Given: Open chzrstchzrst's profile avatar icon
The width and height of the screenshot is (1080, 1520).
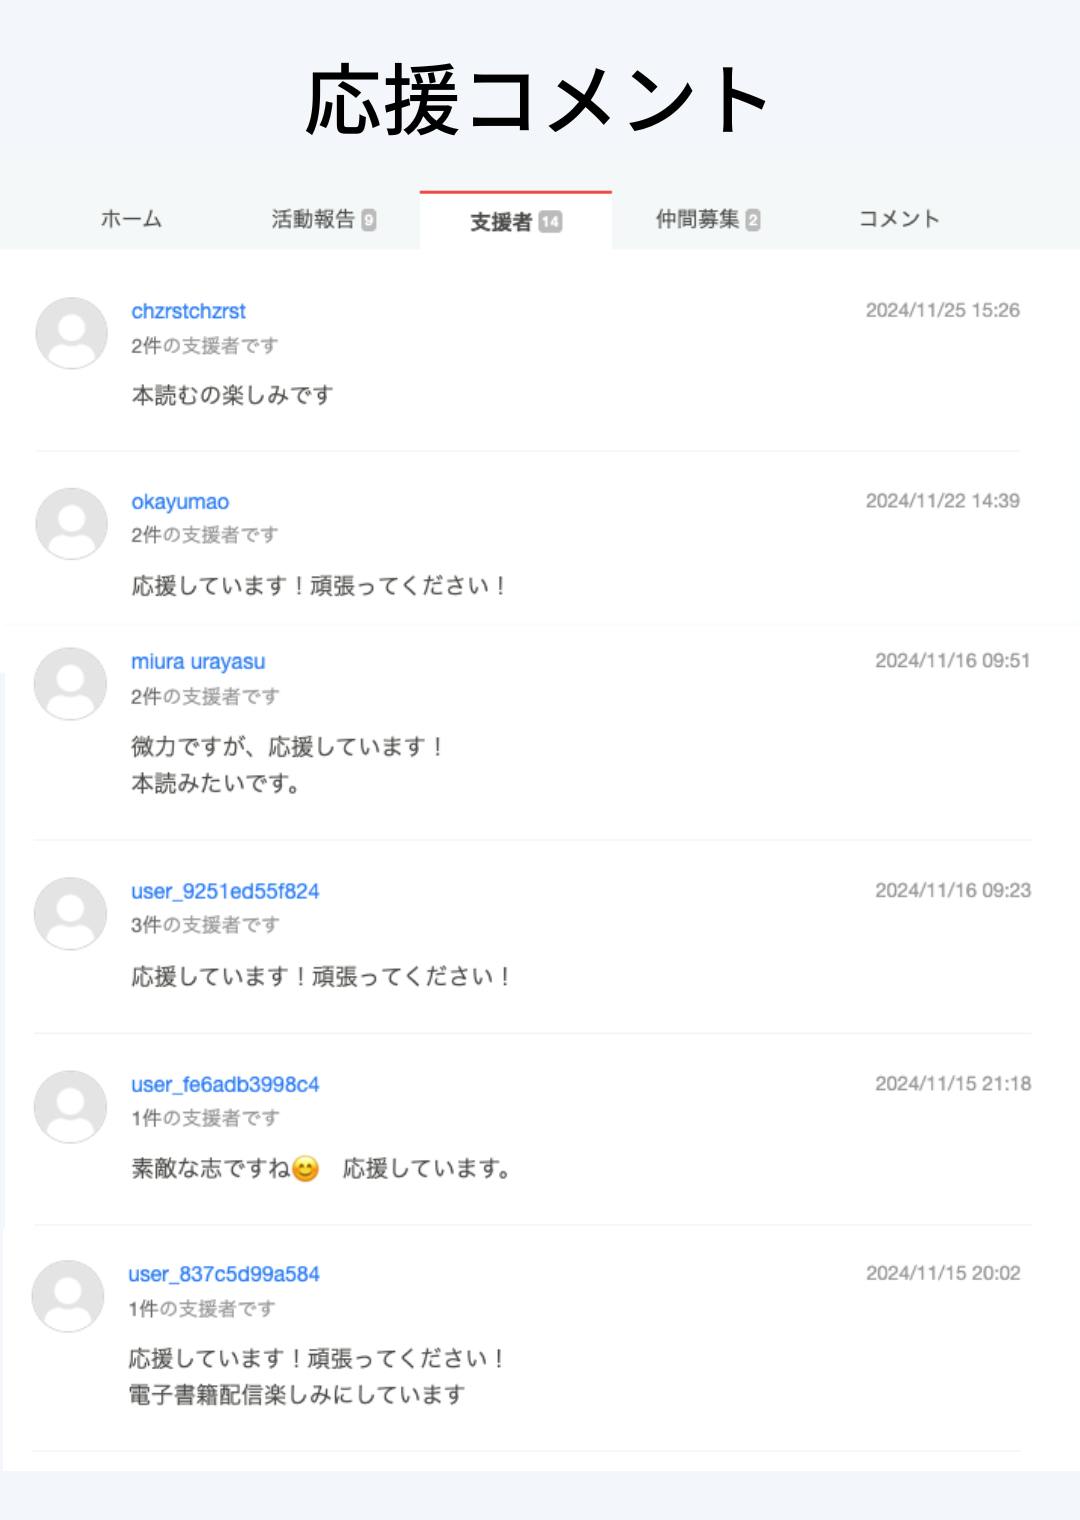Looking at the screenshot, I should point(71,333).
